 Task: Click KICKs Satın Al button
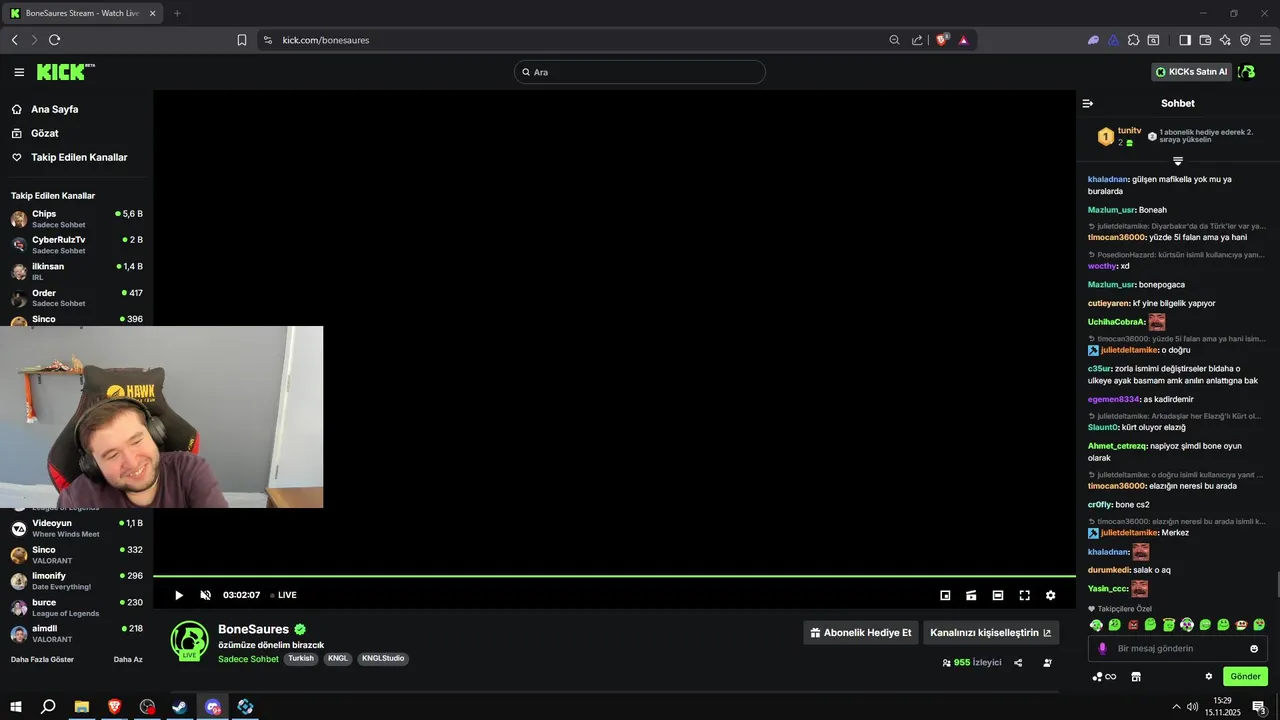point(1191,72)
